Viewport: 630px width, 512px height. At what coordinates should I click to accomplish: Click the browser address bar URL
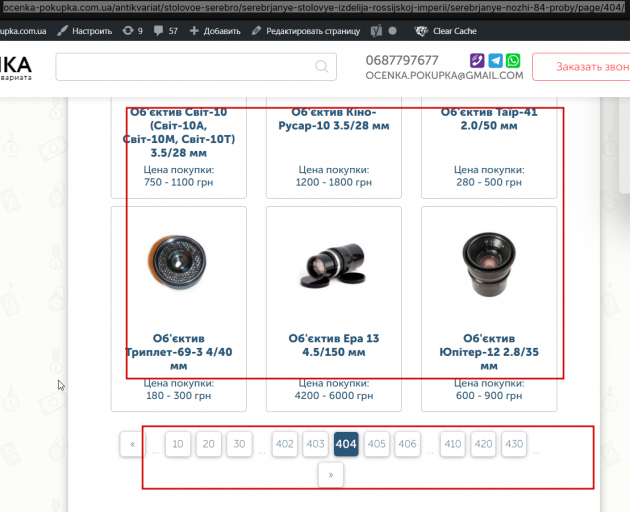point(313,7)
